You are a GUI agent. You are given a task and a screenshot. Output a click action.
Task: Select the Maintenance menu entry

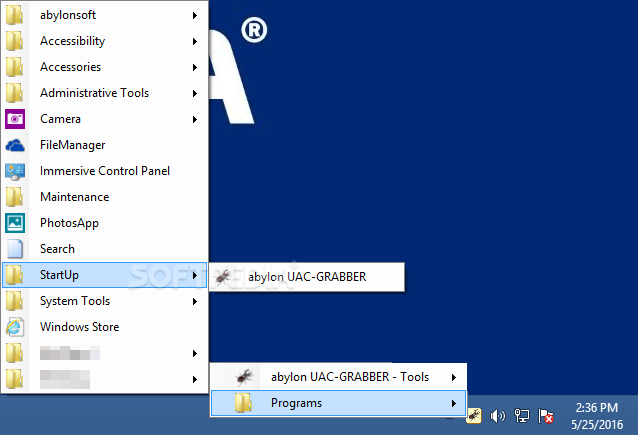[x=105, y=197]
